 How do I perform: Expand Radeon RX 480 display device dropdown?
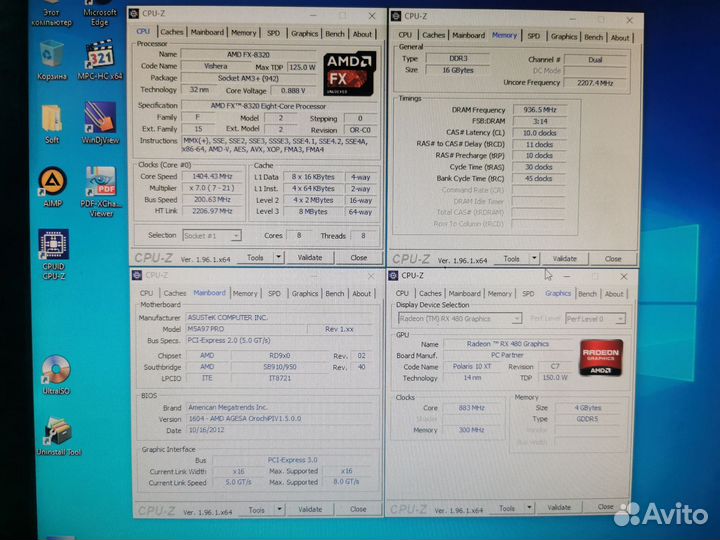point(460,319)
